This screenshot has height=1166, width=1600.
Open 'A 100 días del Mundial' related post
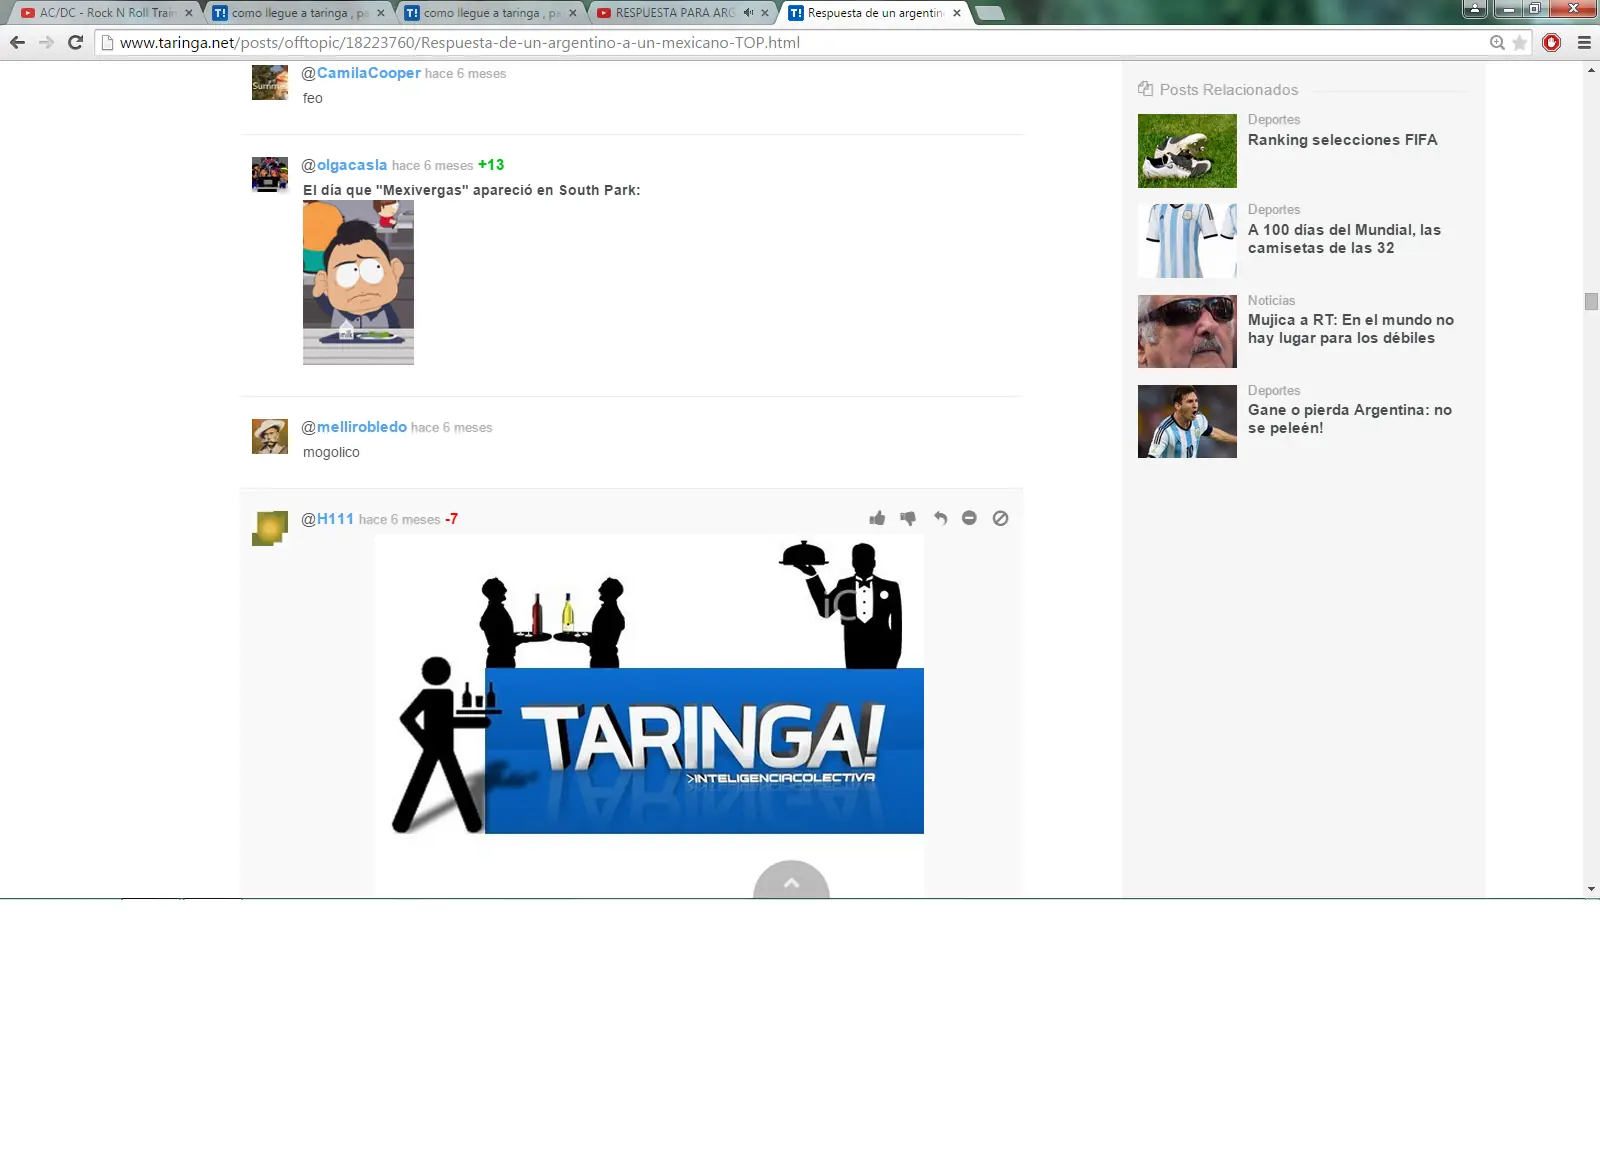coord(1344,239)
